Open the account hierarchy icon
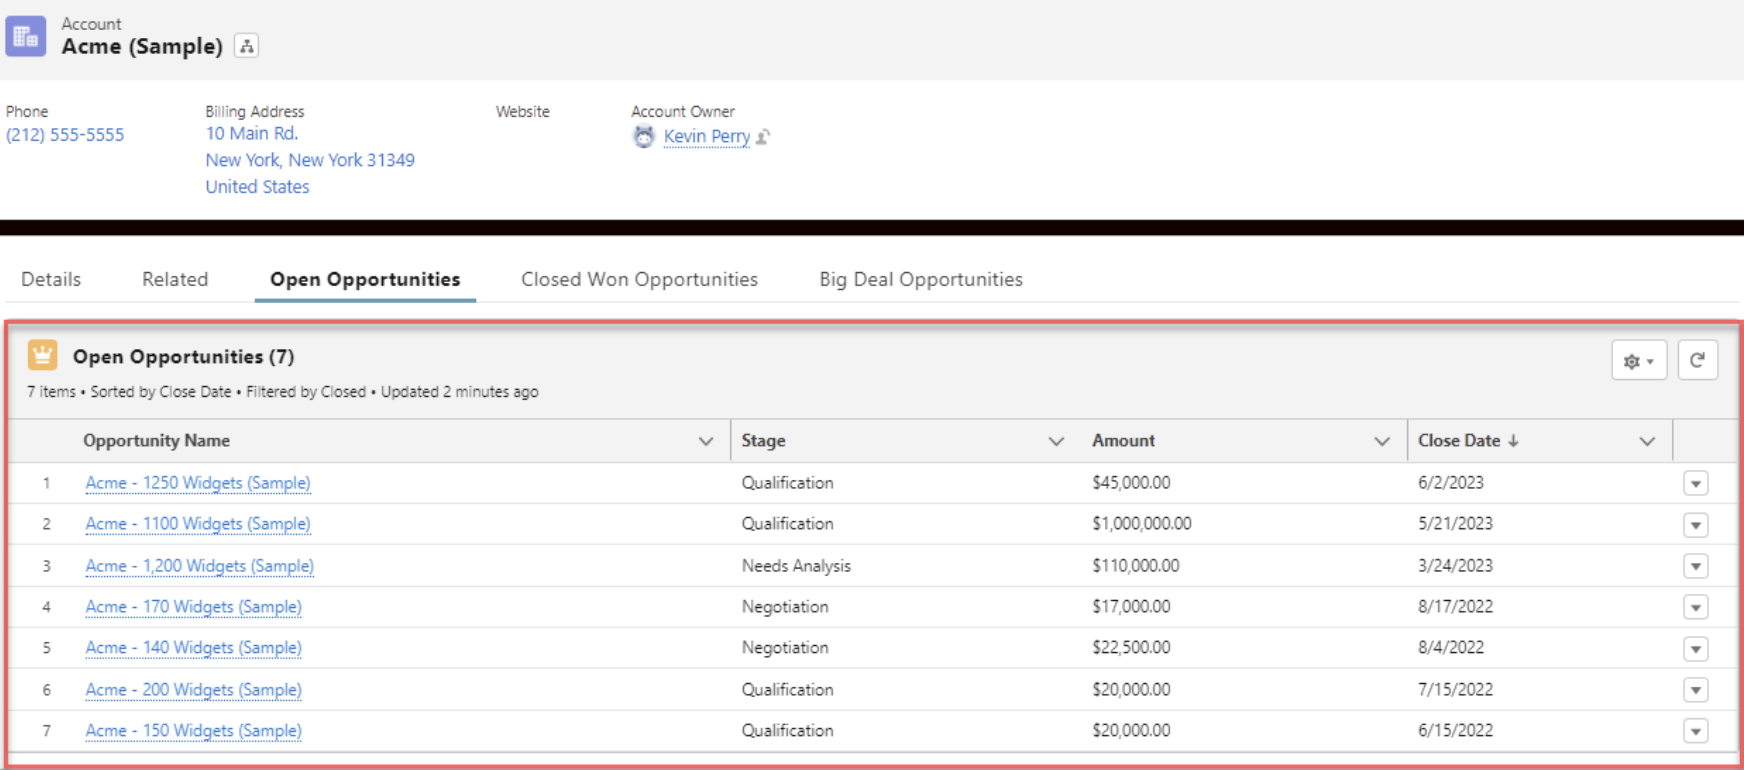This screenshot has width=1744, height=770. 246,46
